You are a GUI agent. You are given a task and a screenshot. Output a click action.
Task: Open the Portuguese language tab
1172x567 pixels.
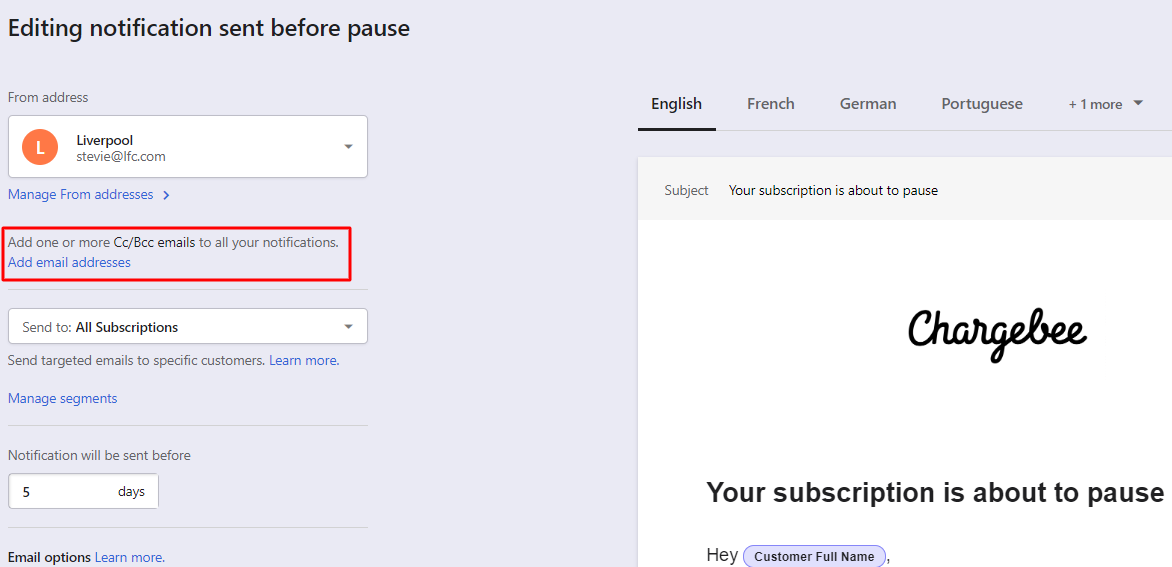click(981, 104)
